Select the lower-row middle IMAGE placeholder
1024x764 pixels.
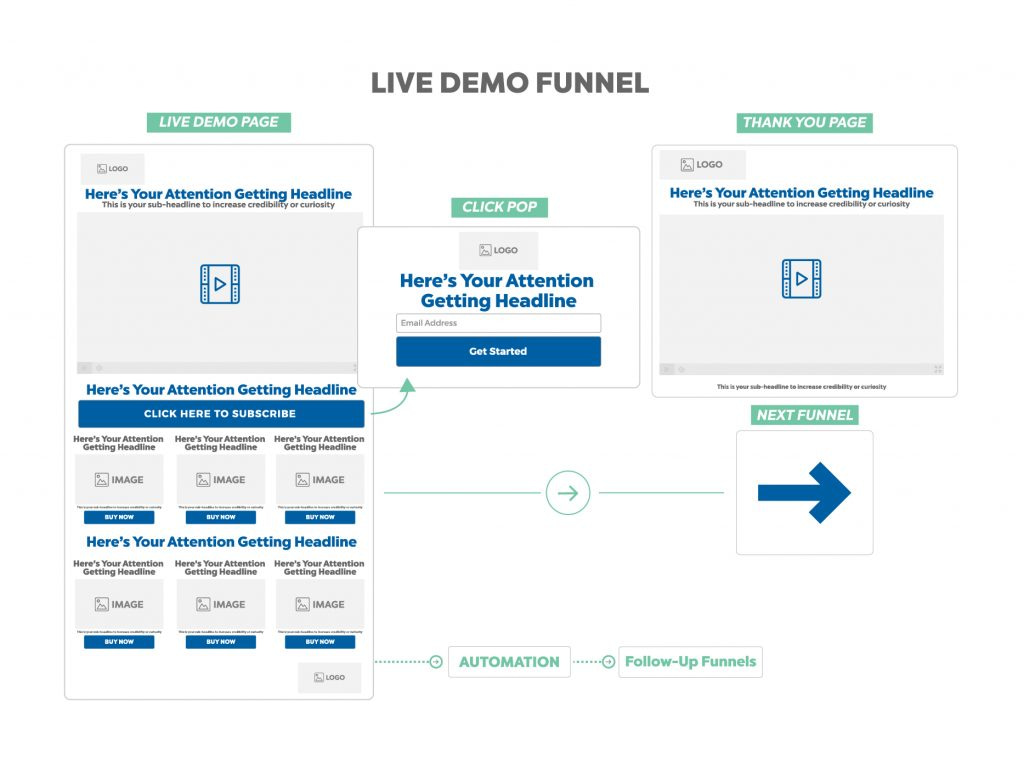[x=221, y=605]
